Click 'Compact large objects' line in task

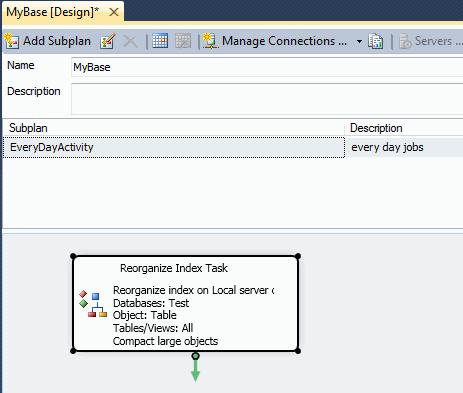pos(165,341)
